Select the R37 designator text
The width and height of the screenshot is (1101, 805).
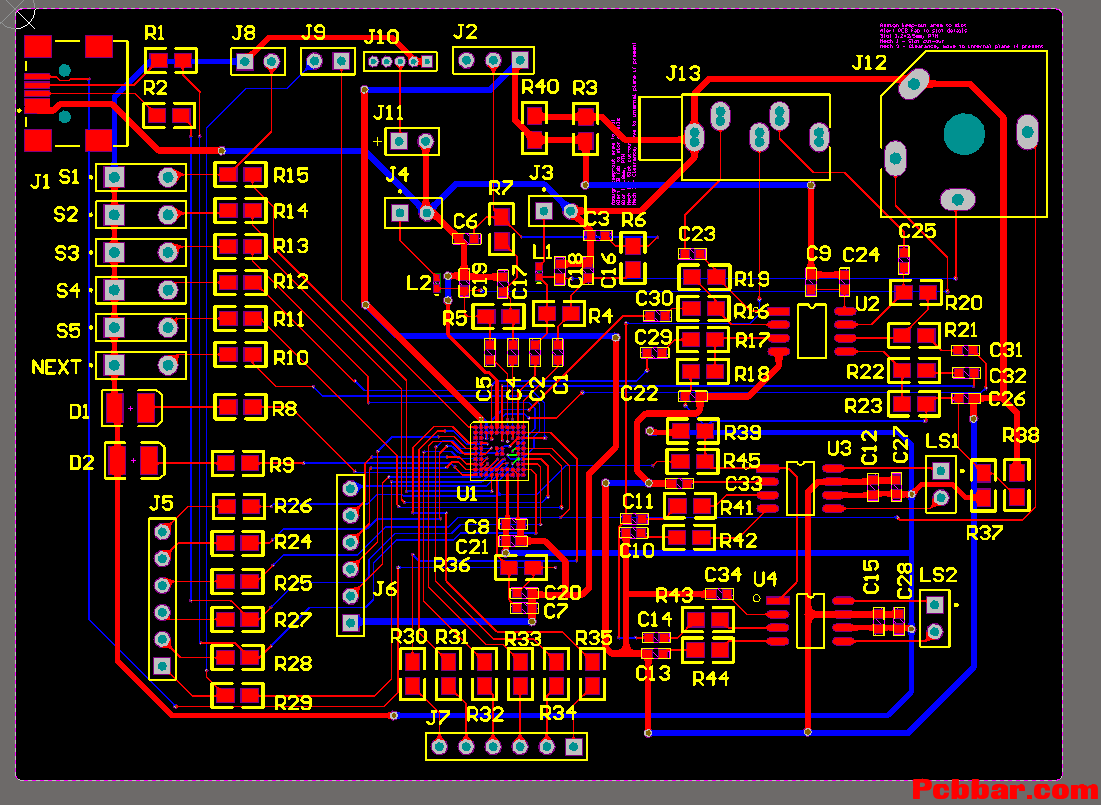coord(984,533)
